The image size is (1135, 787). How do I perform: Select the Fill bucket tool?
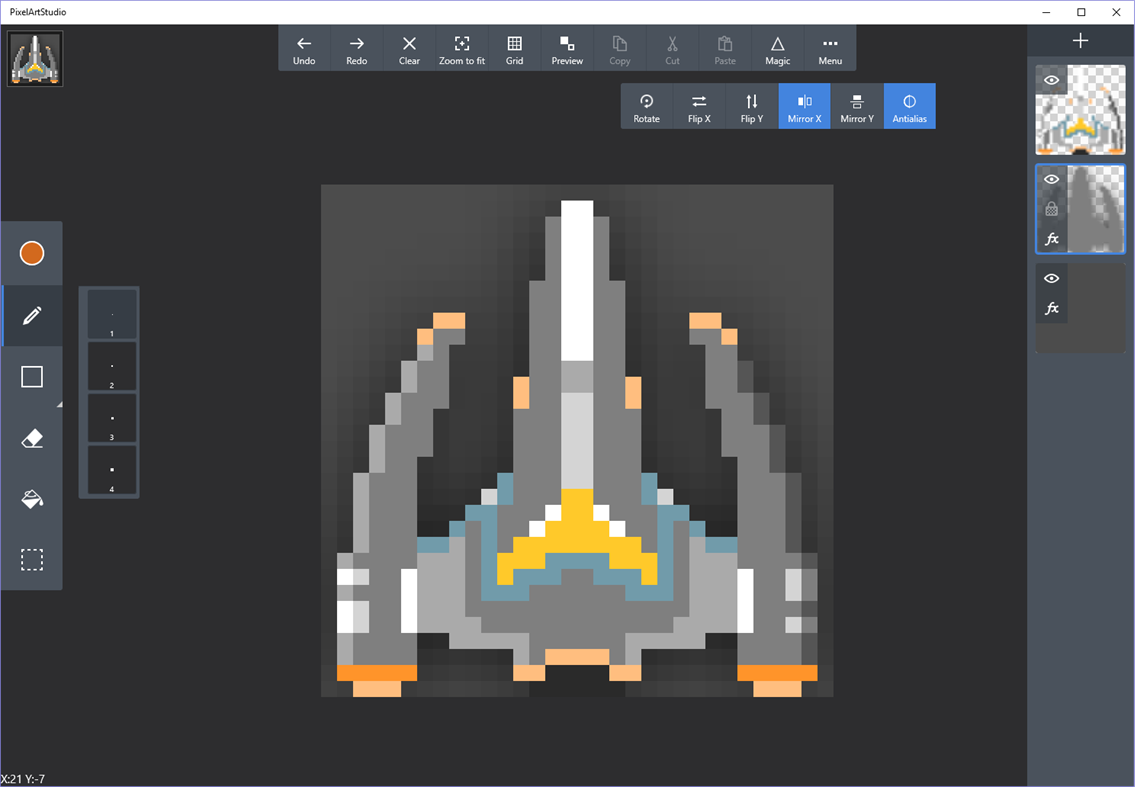coord(31,499)
